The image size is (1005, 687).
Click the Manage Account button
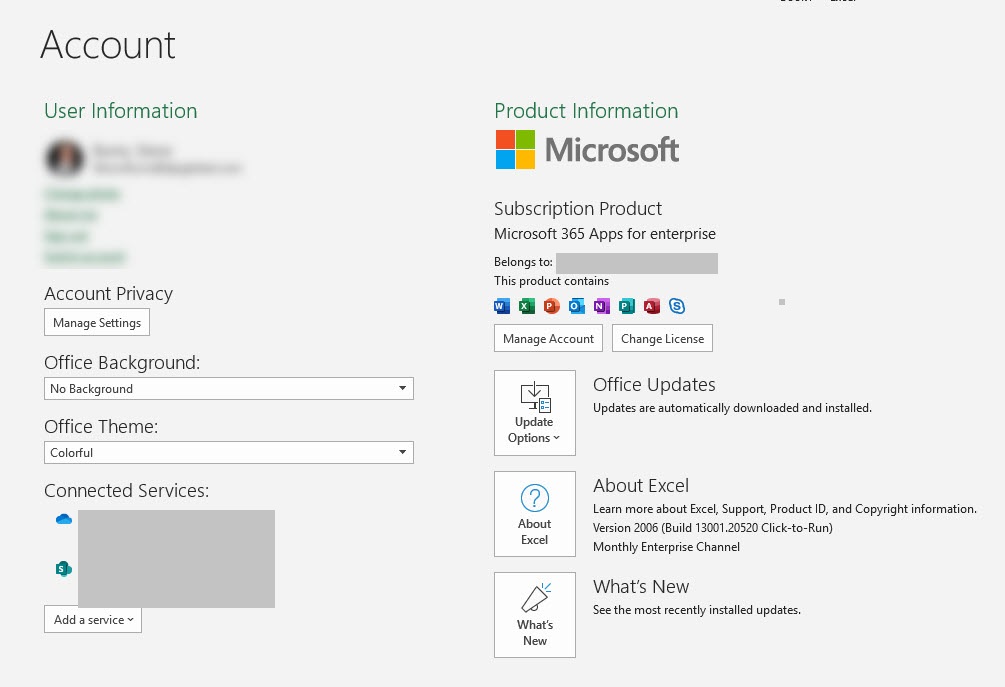click(548, 338)
